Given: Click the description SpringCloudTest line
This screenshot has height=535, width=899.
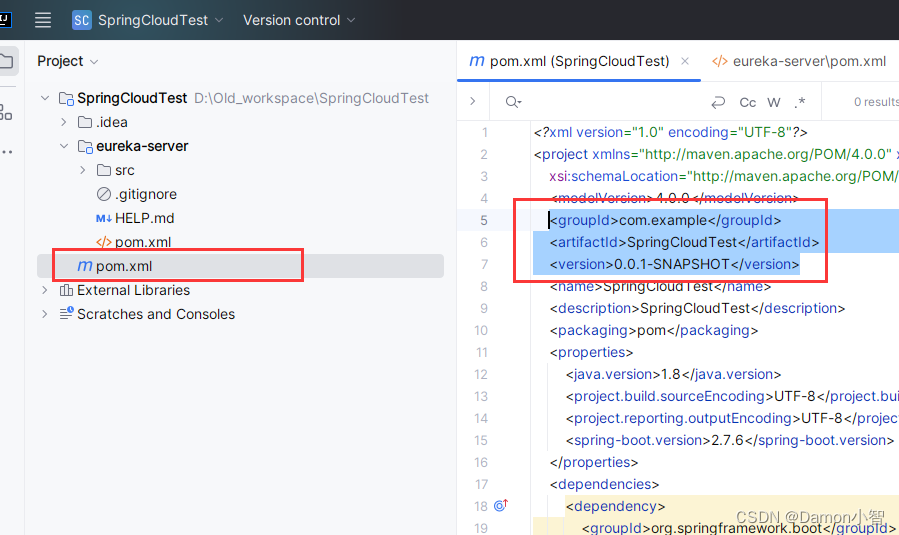Looking at the screenshot, I should 697,308.
